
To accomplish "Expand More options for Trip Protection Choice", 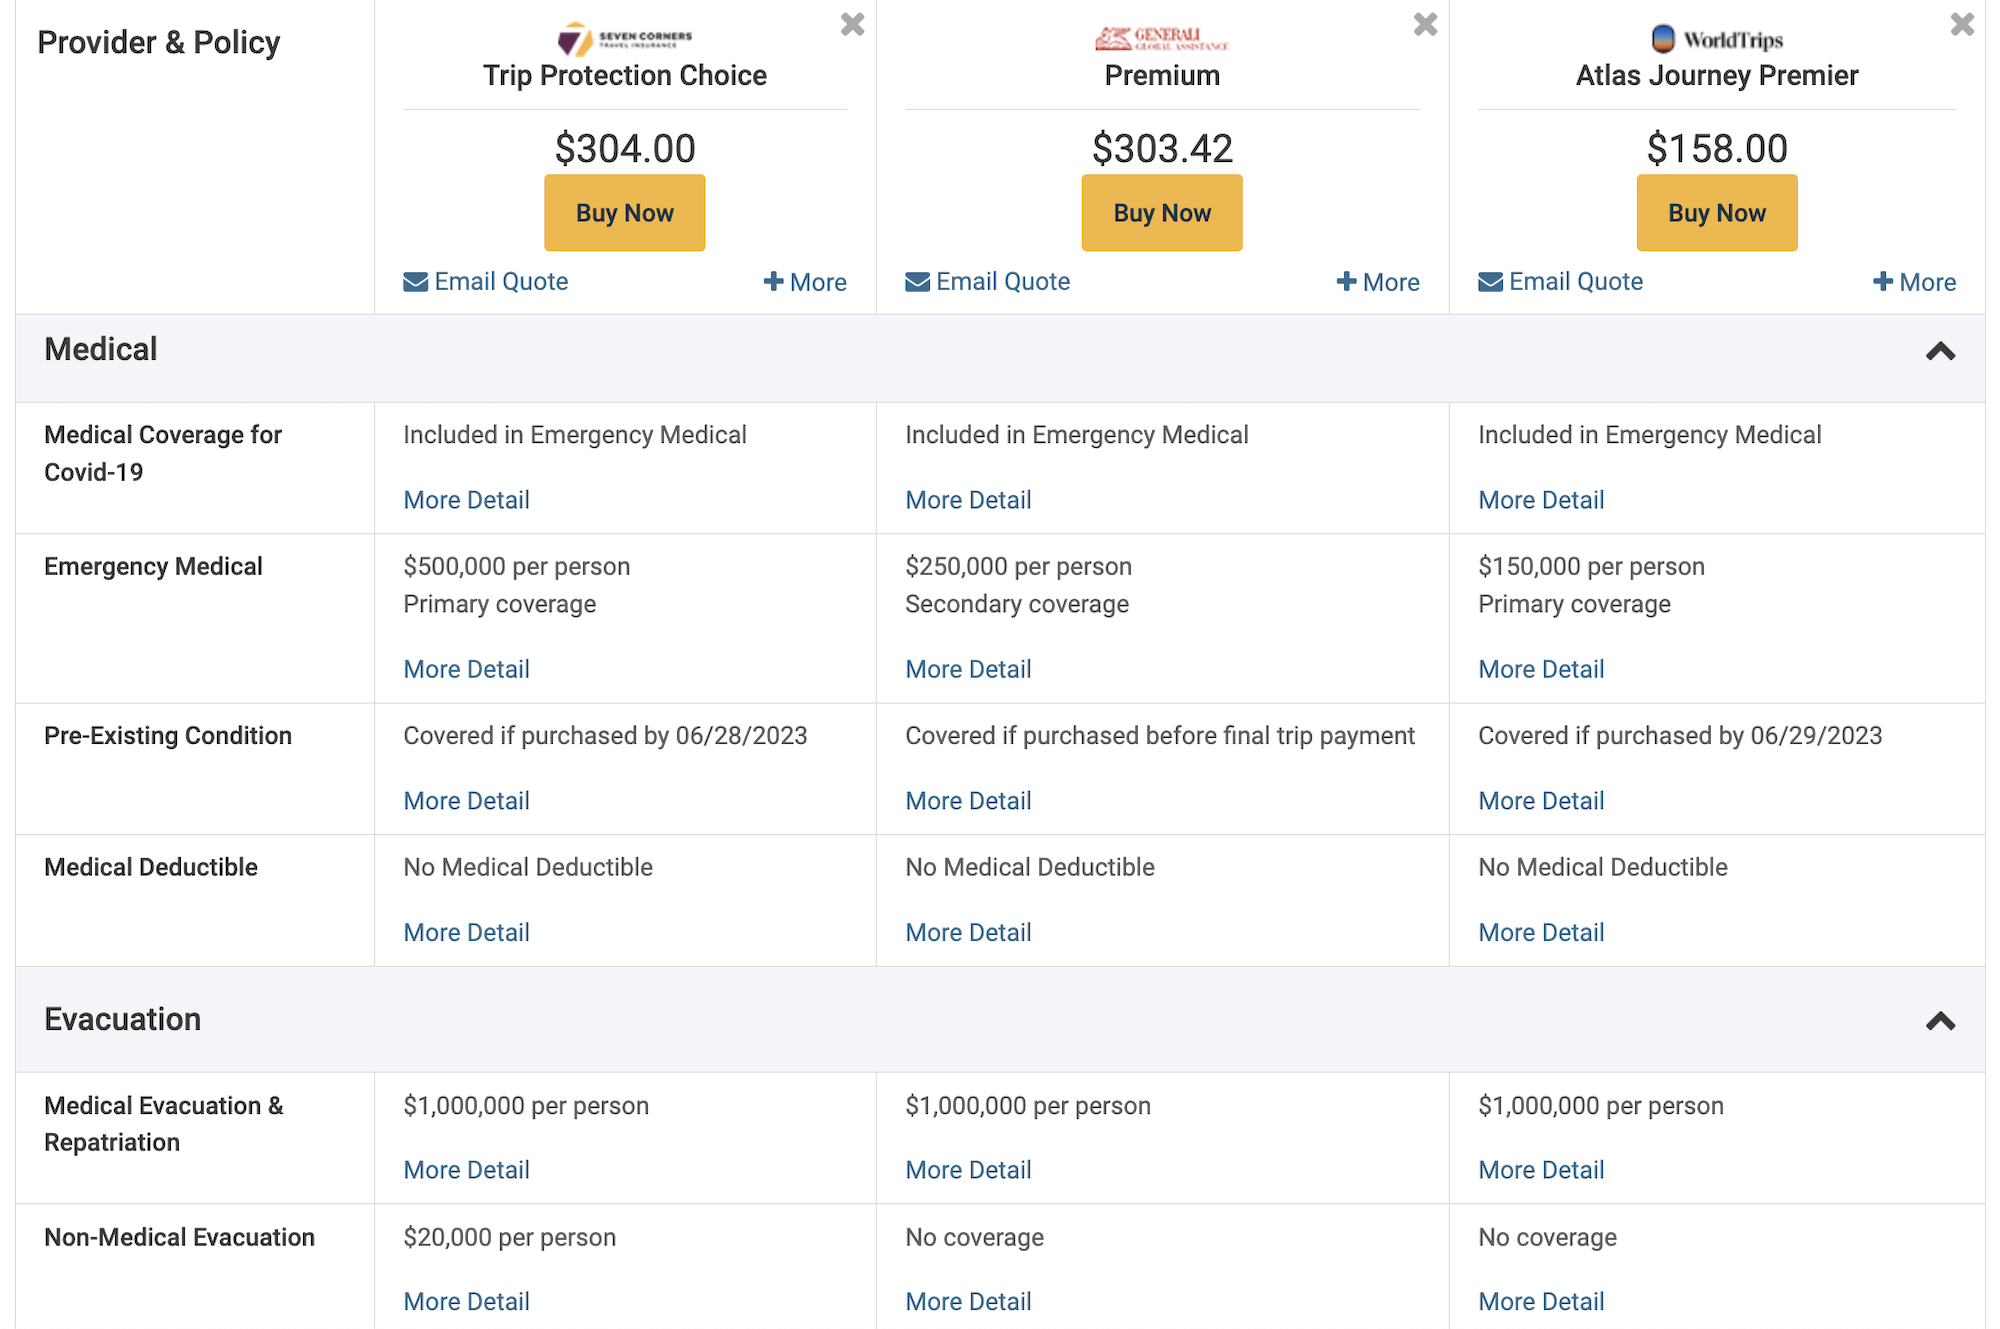I will pos(805,281).
